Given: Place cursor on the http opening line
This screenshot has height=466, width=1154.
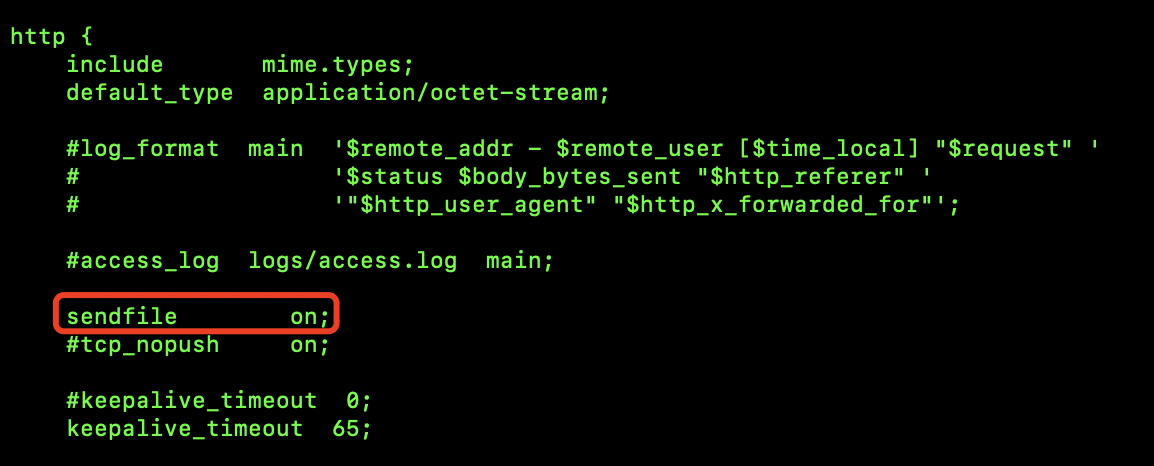Looking at the screenshot, I should (51, 36).
